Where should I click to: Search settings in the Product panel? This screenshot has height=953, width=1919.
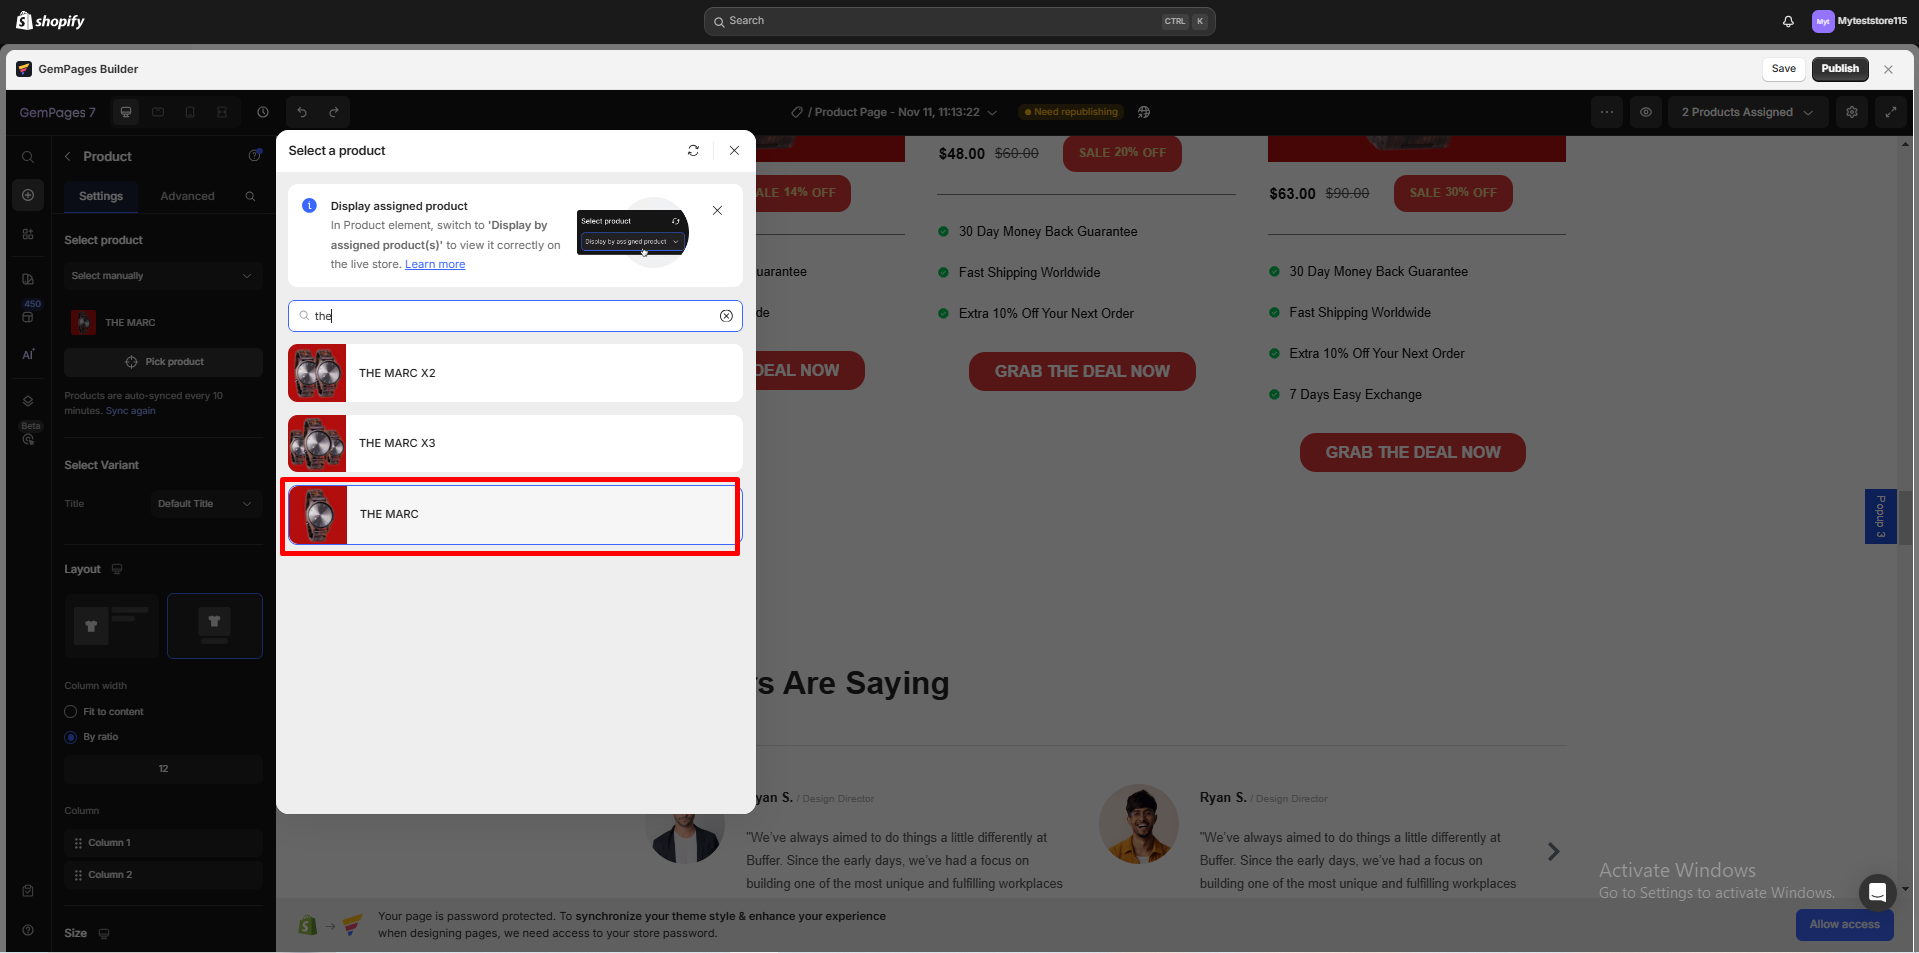coord(250,196)
